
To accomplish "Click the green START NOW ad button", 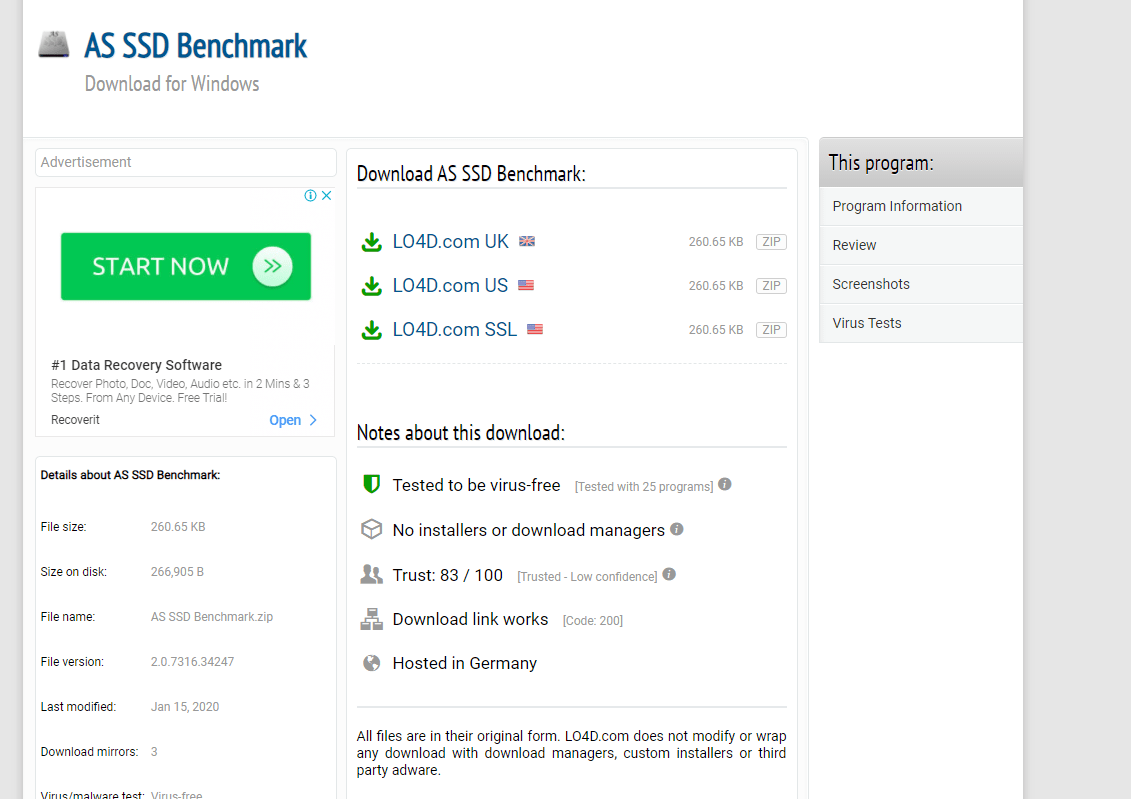I will (185, 266).
